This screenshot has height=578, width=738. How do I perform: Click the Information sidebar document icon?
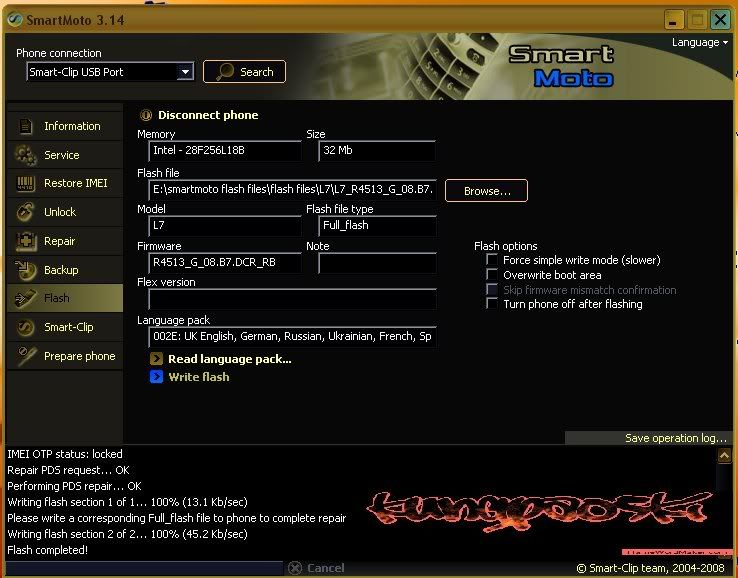pyautogui.click(x=25, y=126)
